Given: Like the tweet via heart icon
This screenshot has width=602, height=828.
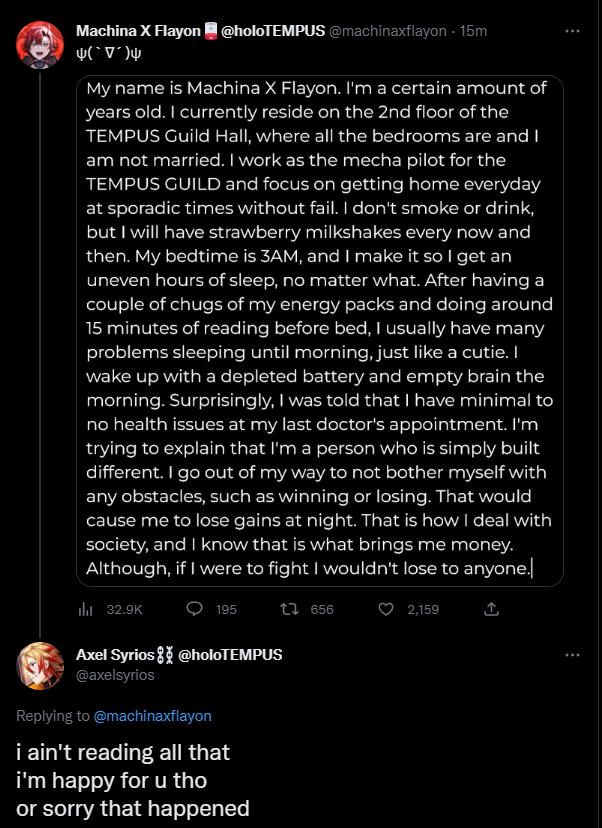Looking at the screenshot, I should point(386,608).
